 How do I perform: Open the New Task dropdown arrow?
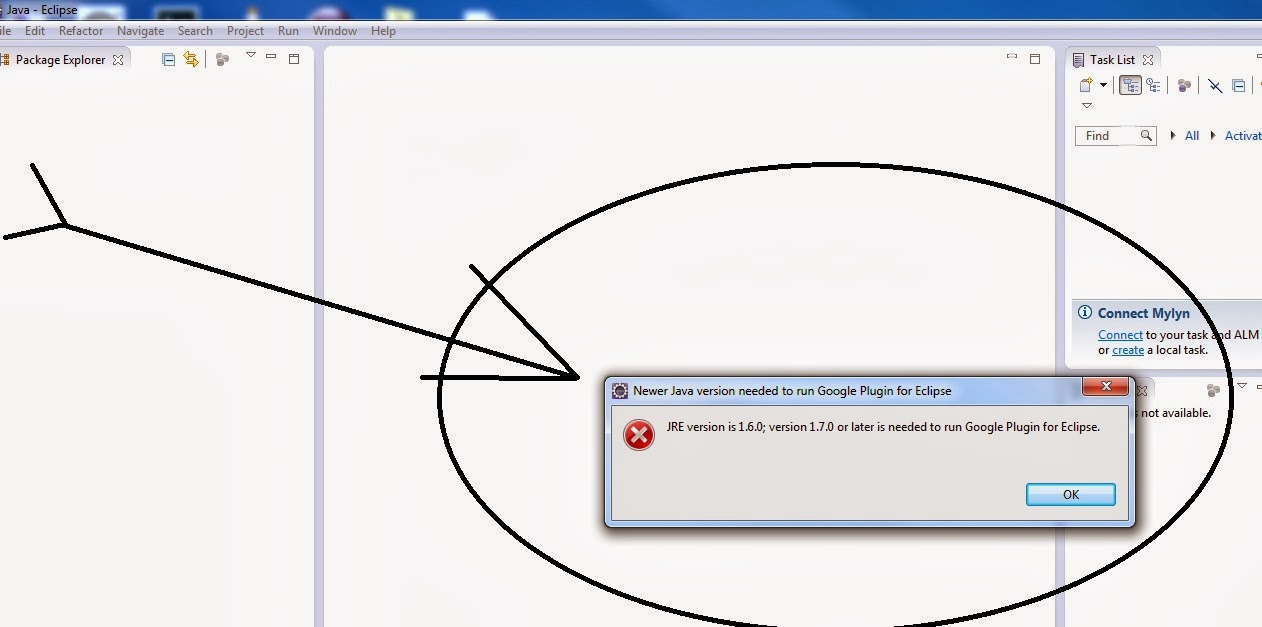point(1103,86)
